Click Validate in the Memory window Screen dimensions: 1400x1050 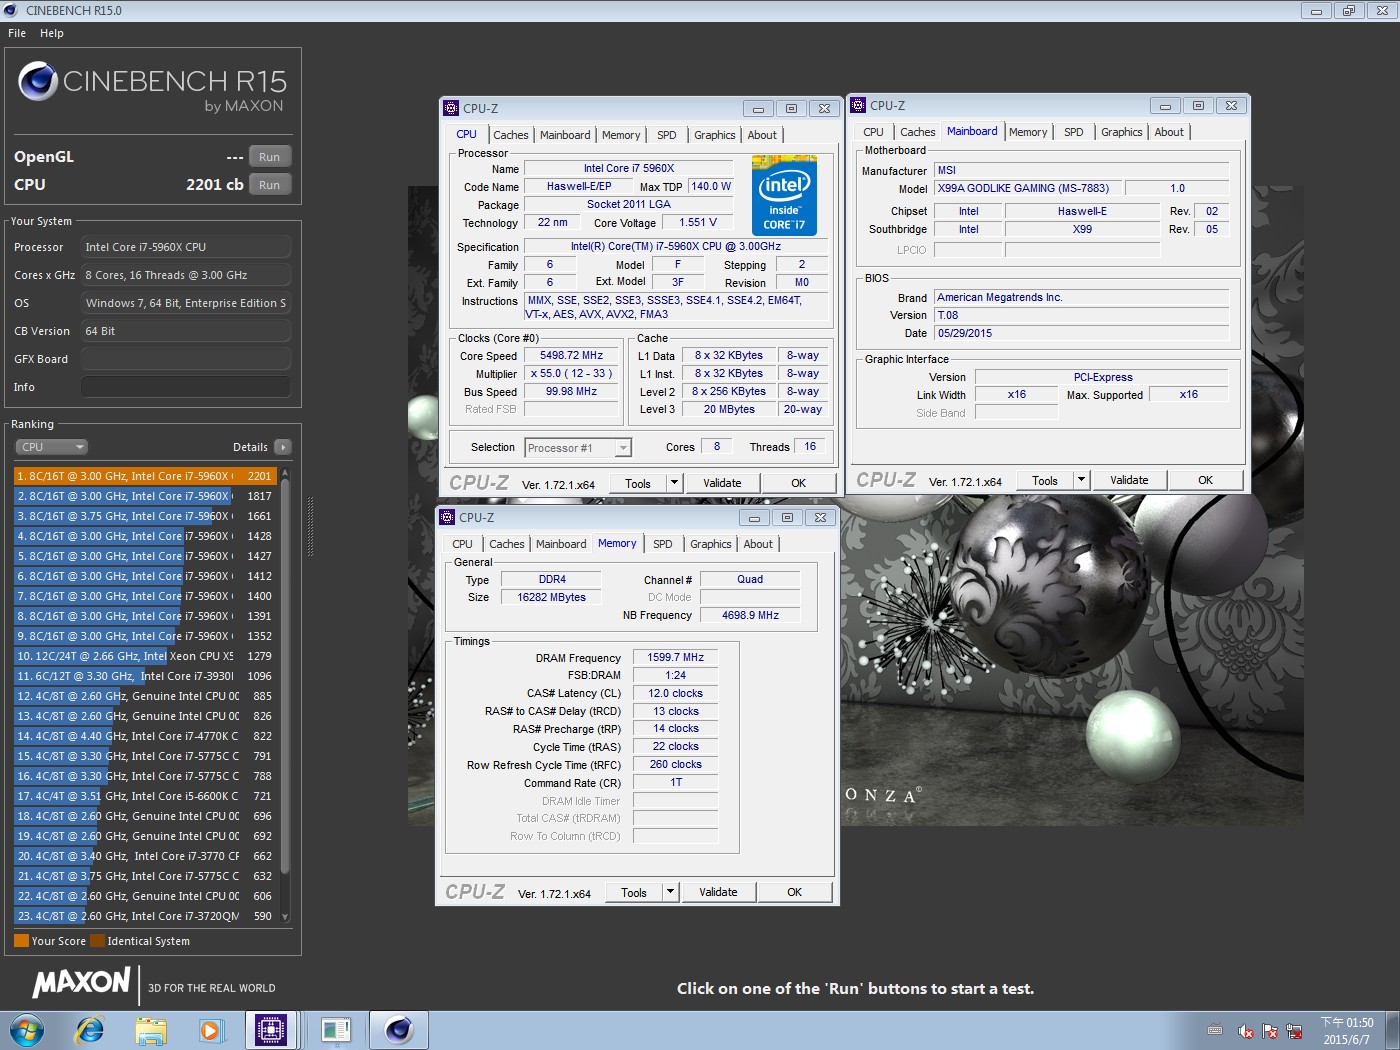click(718, 892)
